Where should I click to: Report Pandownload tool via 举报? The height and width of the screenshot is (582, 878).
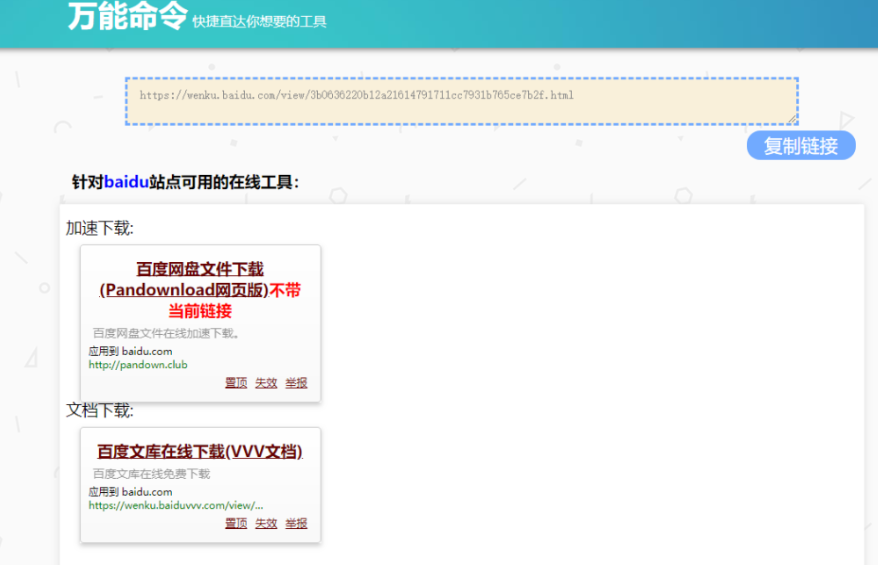pyautogui.click(x=296, y=383)
